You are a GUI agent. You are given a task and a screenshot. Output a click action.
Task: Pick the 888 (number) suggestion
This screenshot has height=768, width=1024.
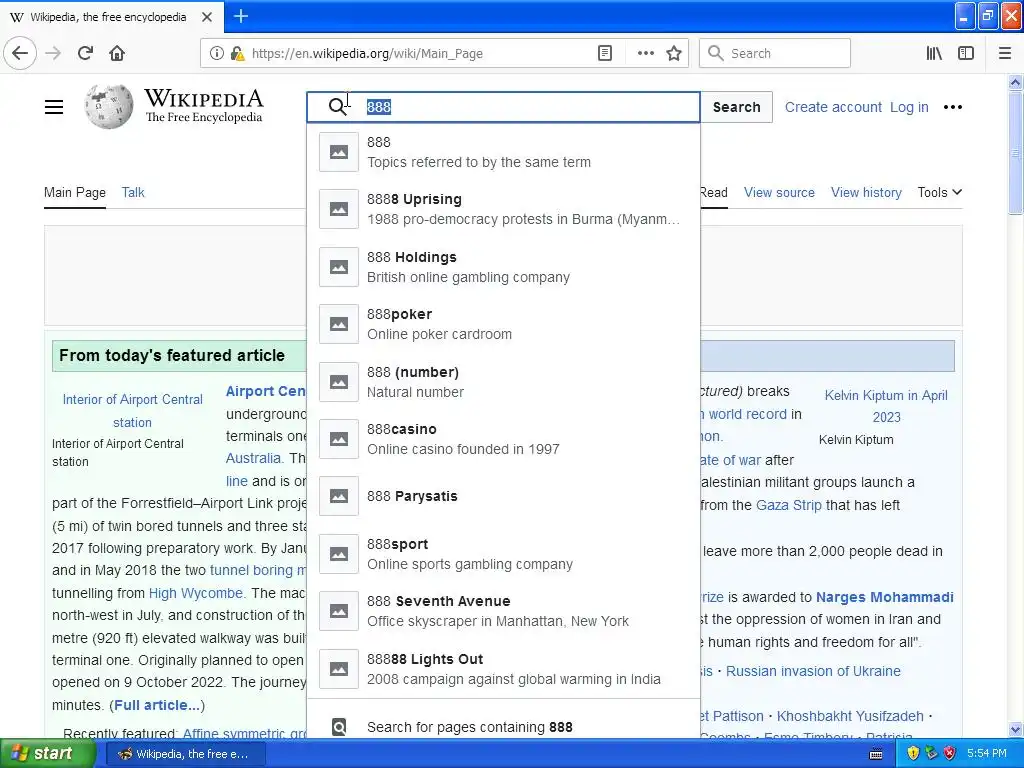click(x=504, y=381)
